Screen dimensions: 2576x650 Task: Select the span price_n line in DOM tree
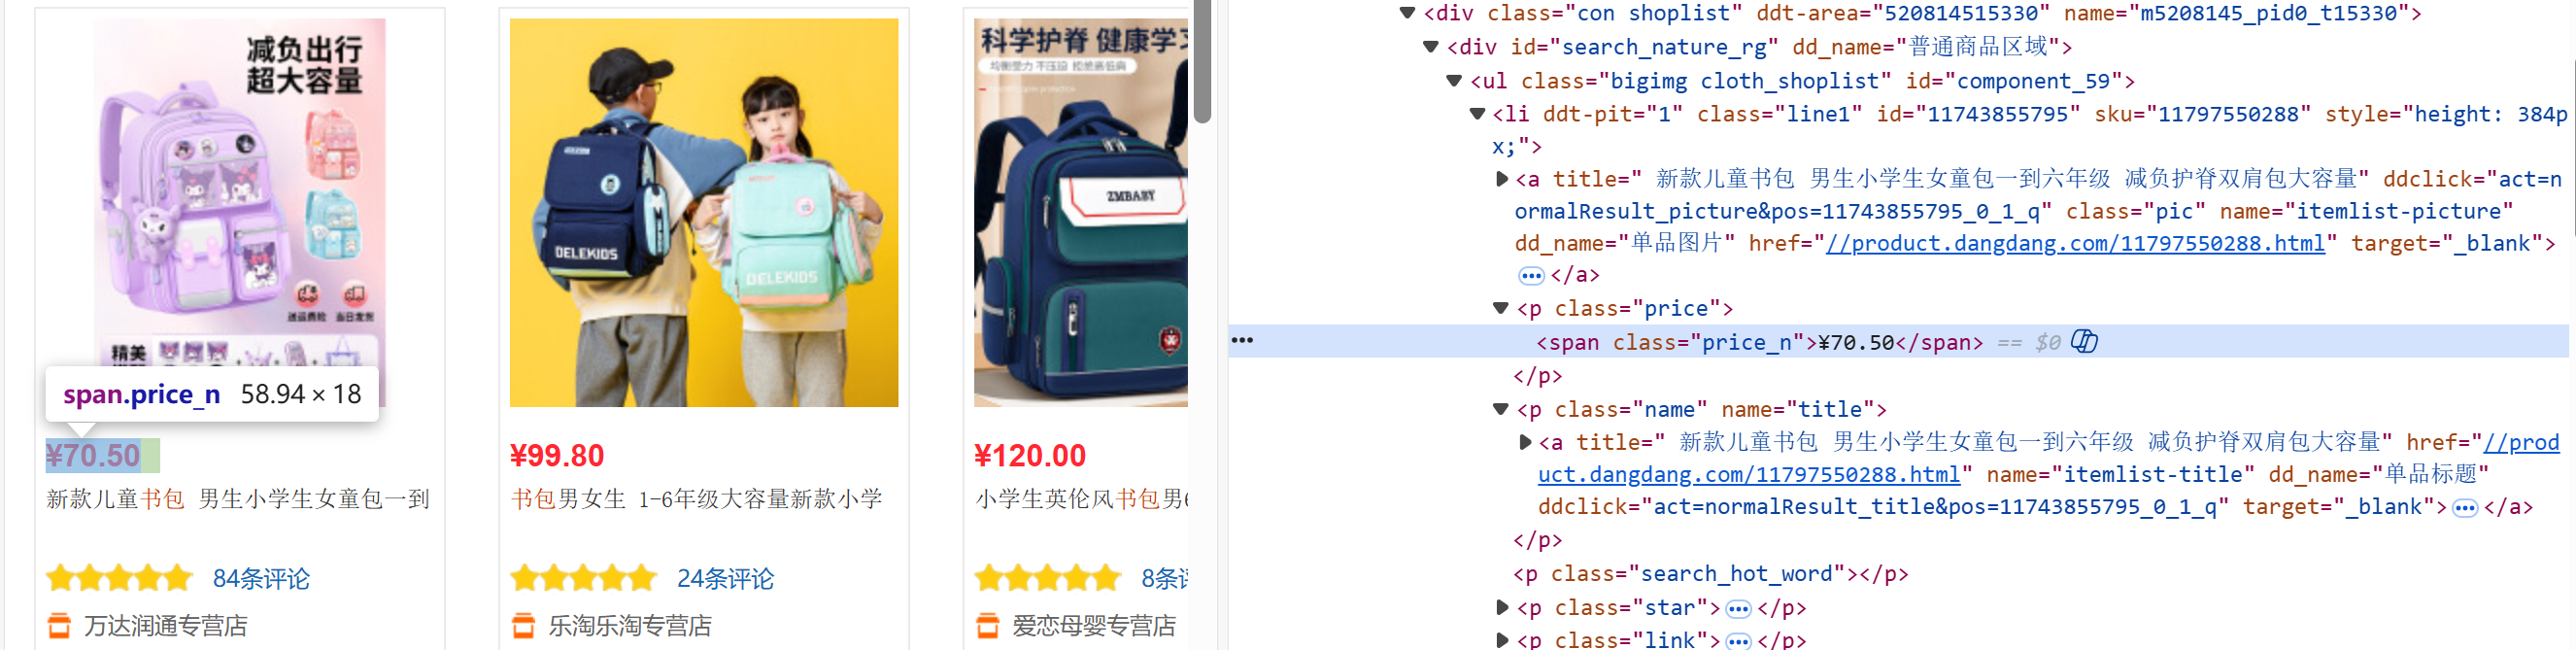1900,342
